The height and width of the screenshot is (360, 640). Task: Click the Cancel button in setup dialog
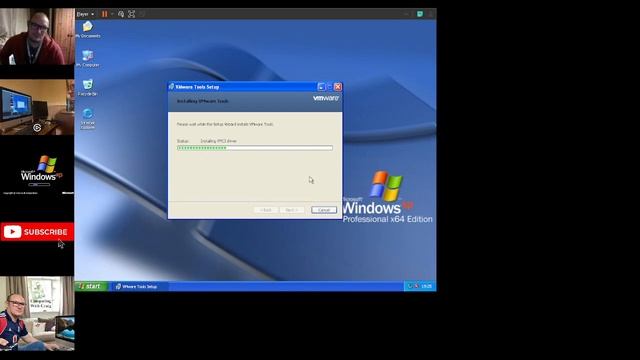pos(324,210)
